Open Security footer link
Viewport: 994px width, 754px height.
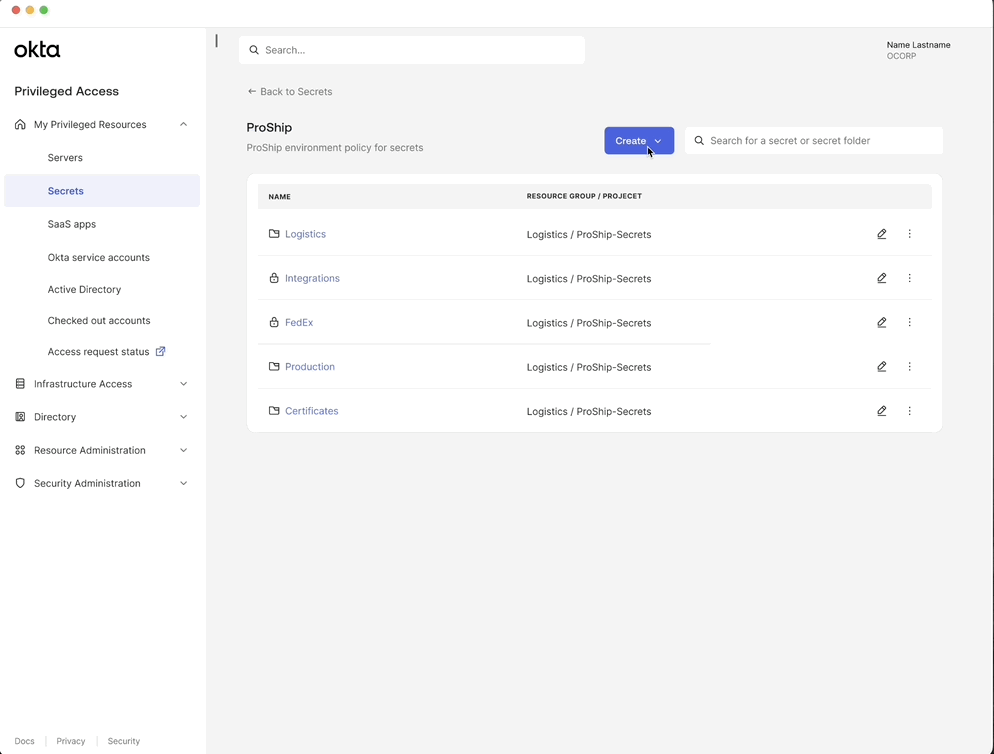click(124, 741)
